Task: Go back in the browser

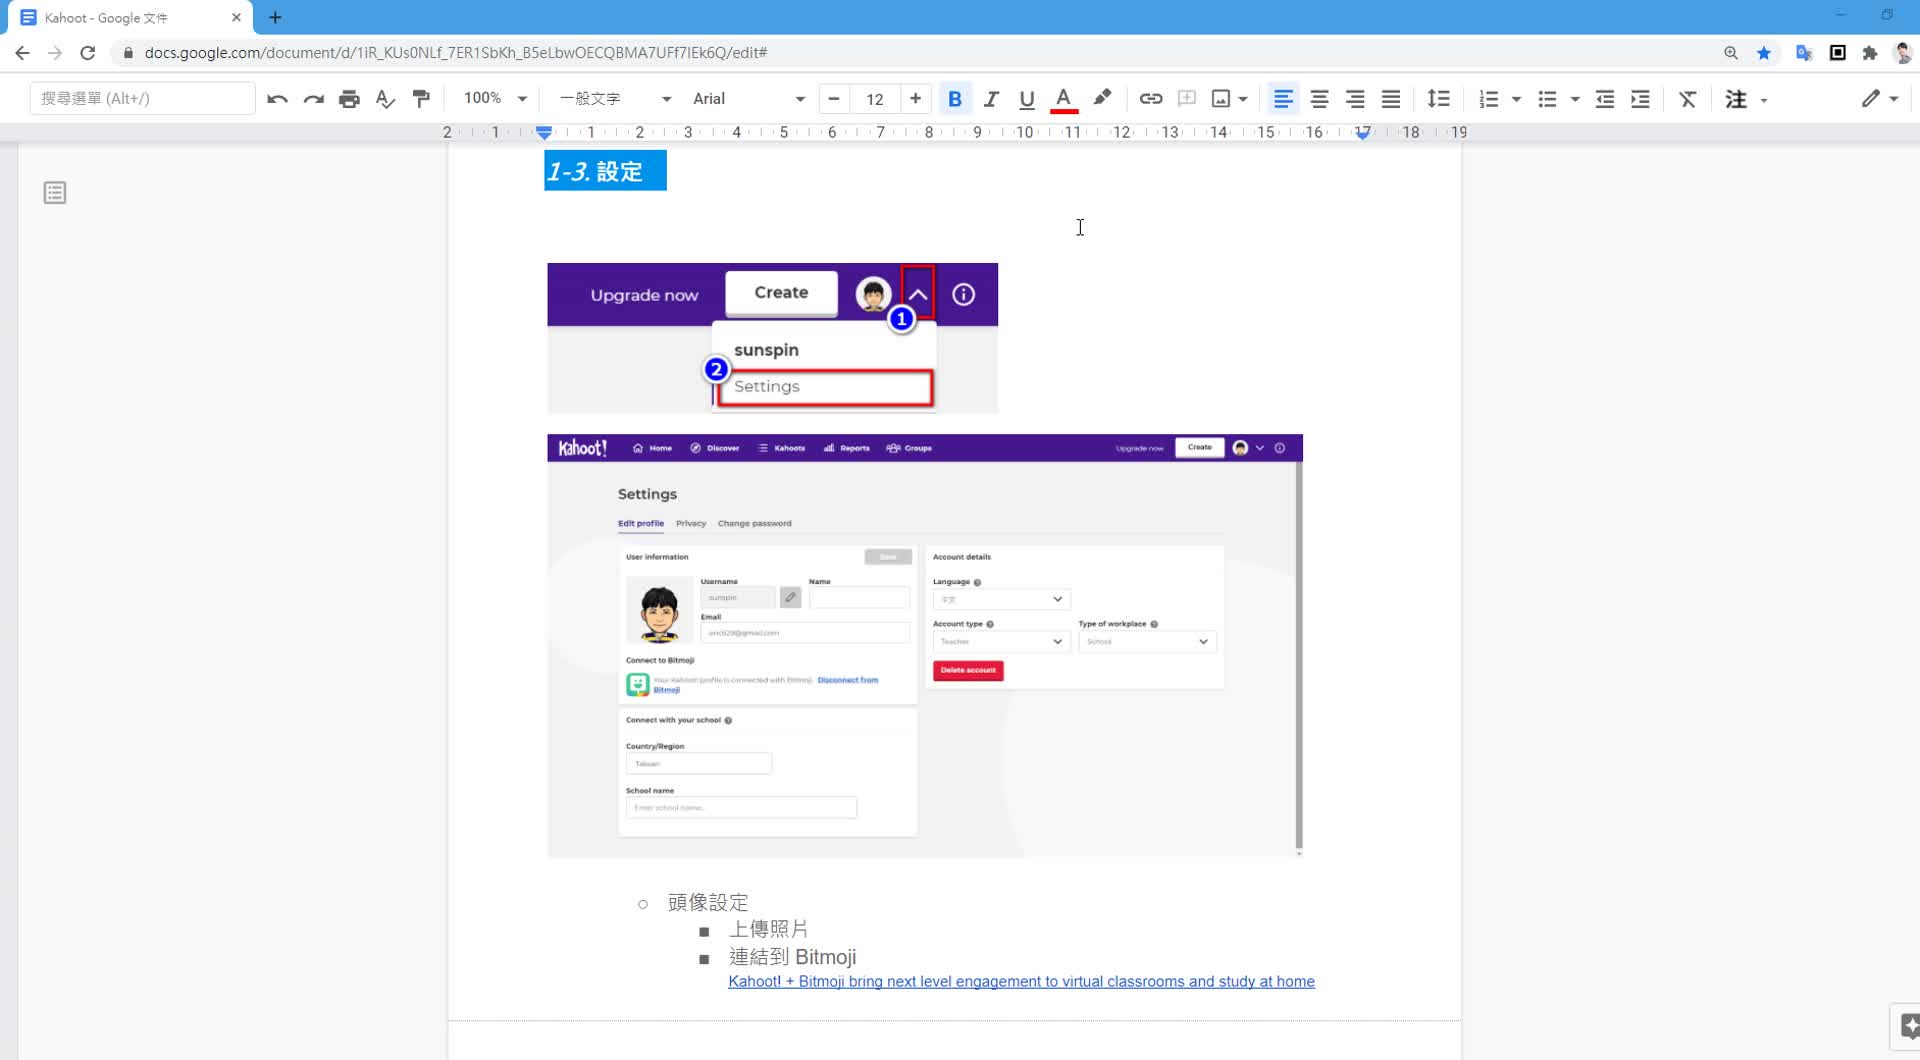Action: click(x=22, y=53)
